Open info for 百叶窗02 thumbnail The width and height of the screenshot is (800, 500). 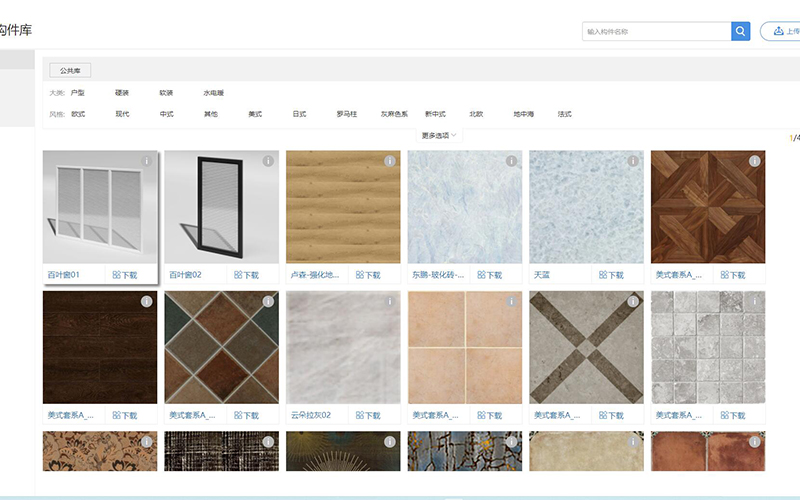pos(268,161)
